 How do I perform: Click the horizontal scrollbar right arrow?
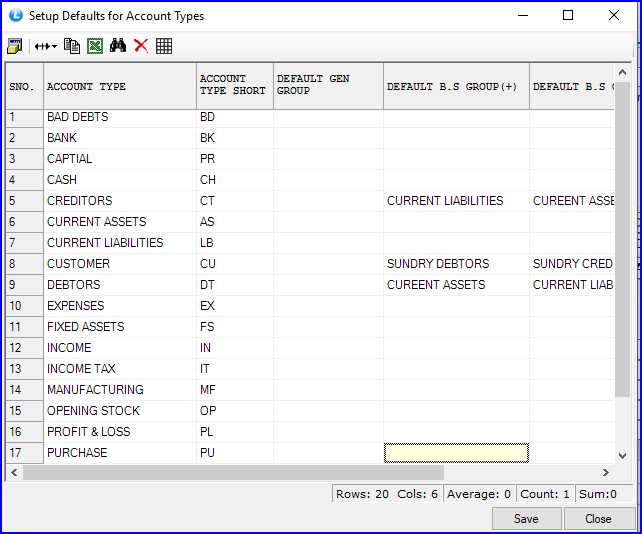pos(606,473)
